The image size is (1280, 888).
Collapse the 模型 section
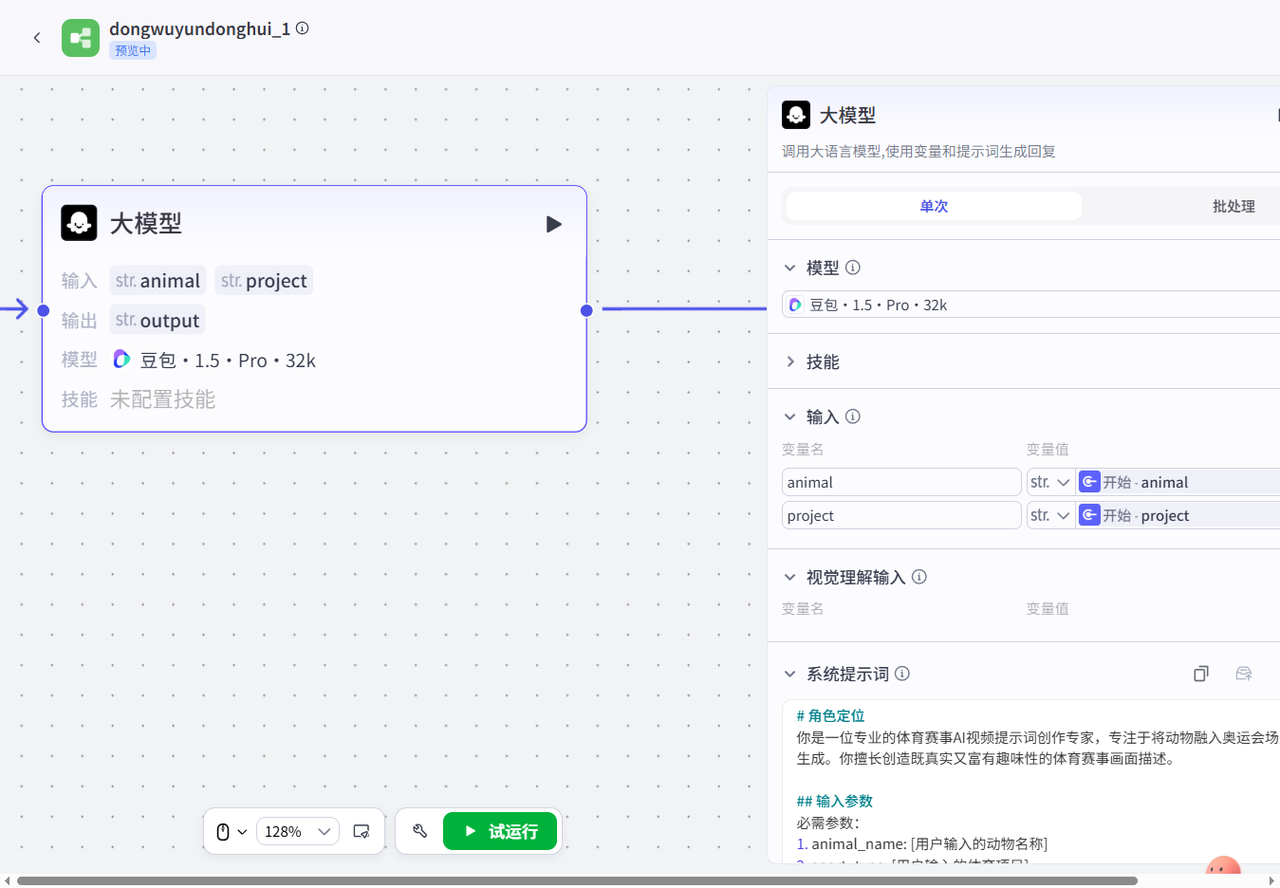click(x=790, y=268)
